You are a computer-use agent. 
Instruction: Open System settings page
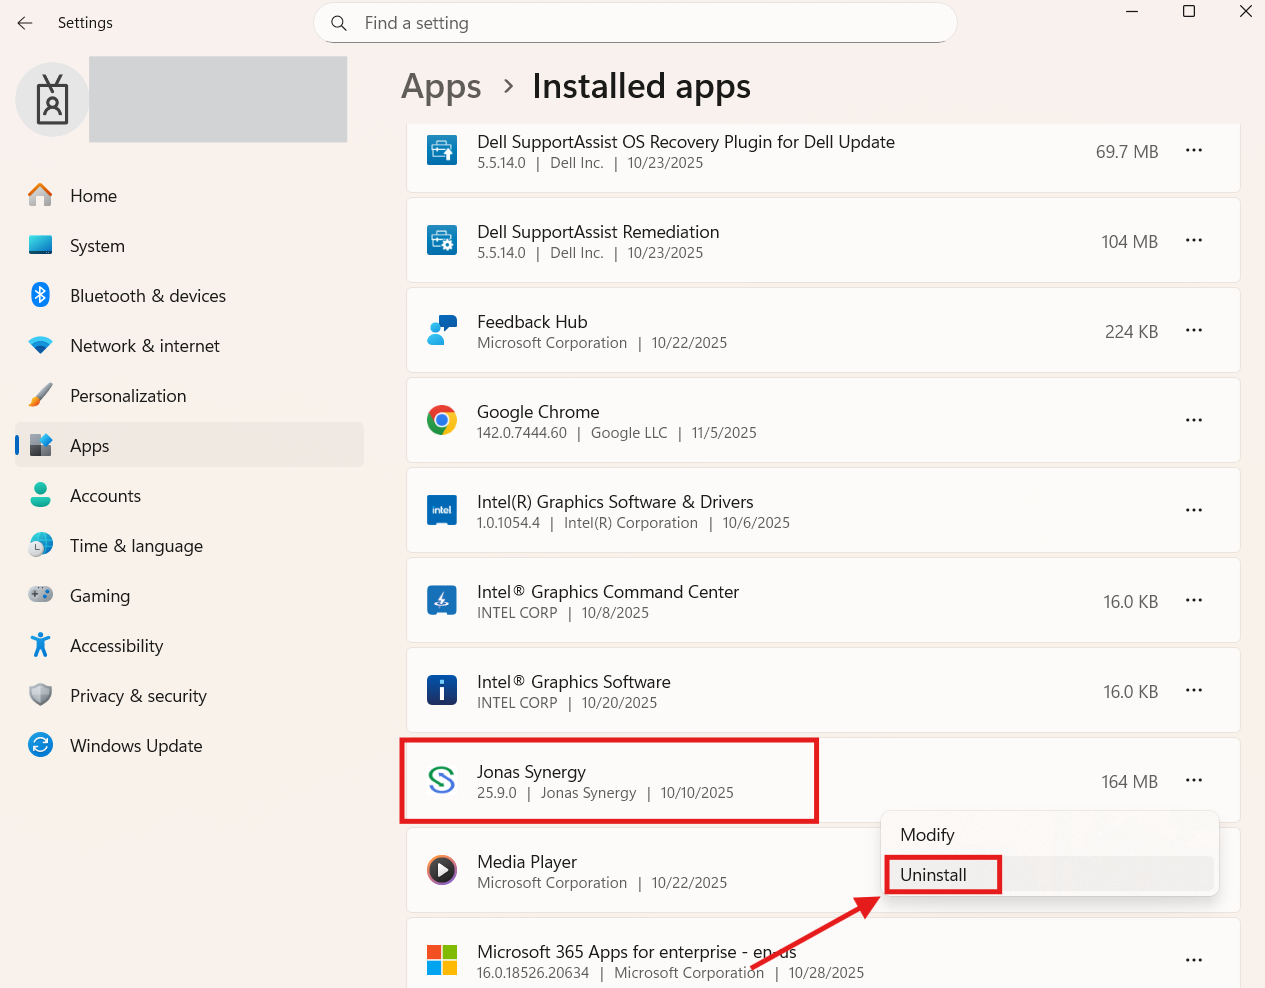pos(189,246)
